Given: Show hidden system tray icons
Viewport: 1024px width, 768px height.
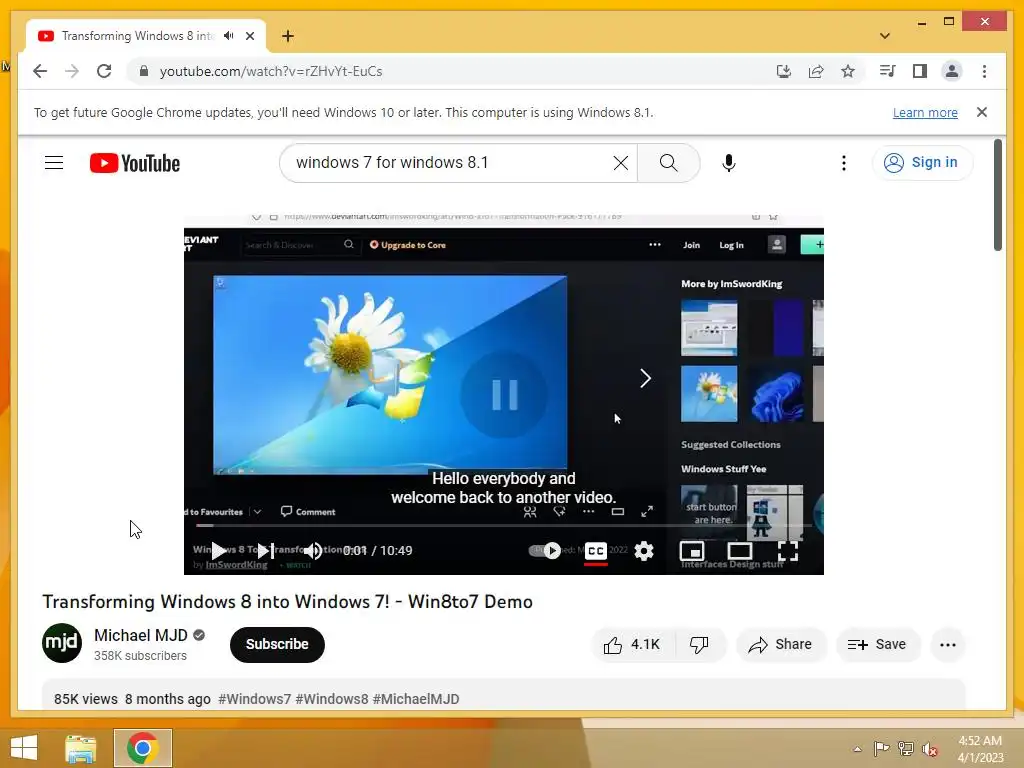Looking at the screenshot, I should (x=857, y=749).
